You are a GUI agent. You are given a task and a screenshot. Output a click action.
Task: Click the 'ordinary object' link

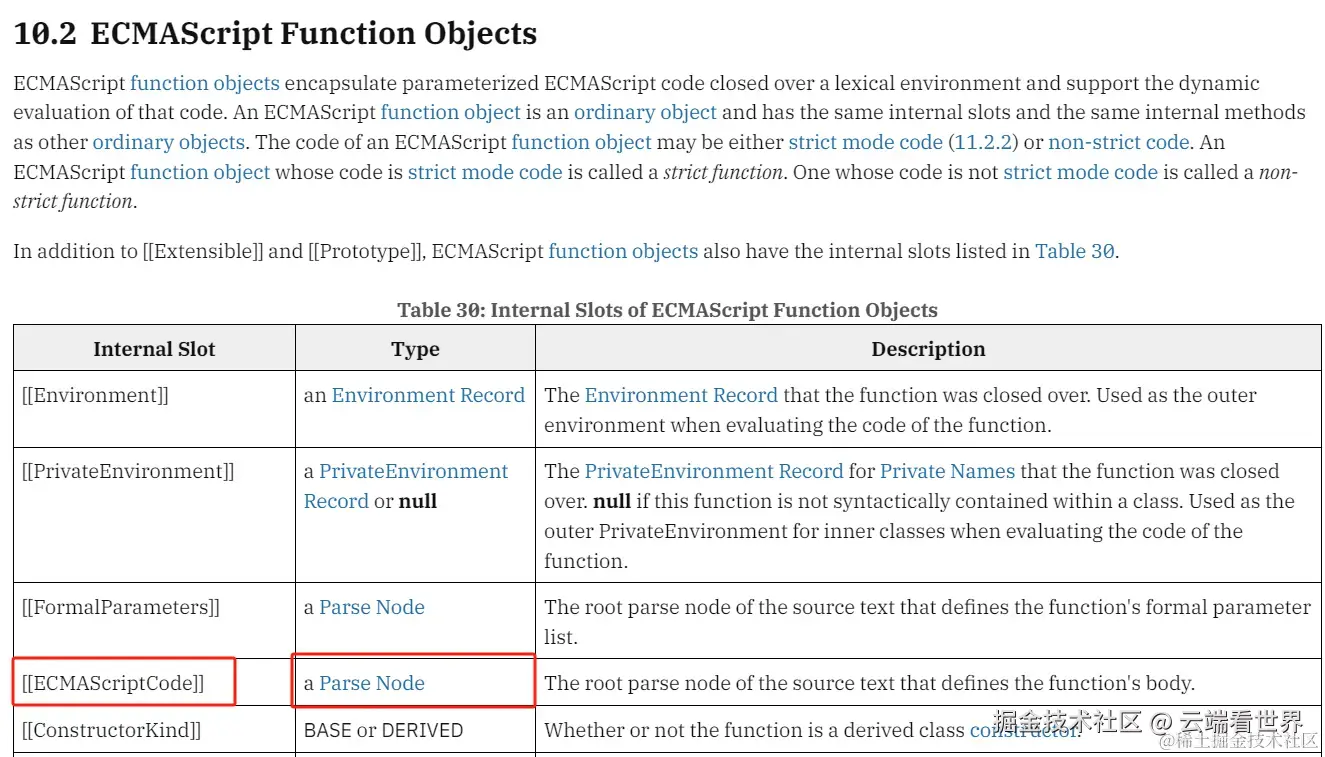click(x=645, y=112)
